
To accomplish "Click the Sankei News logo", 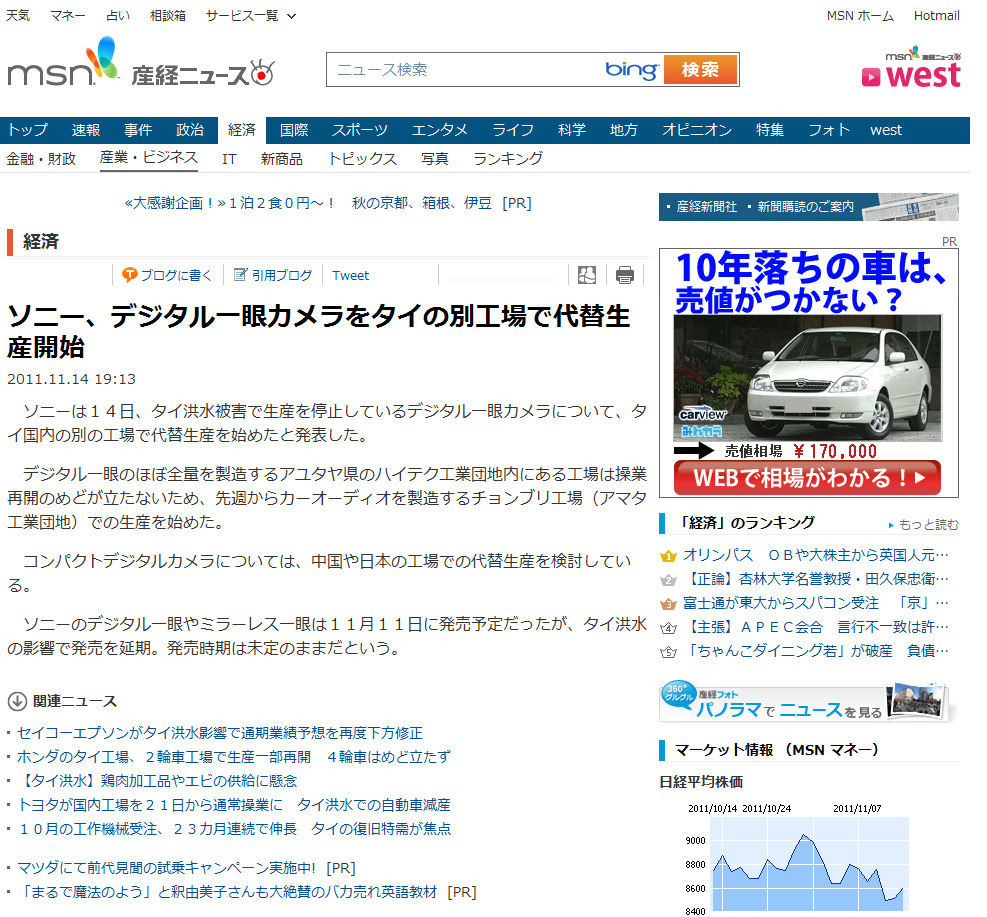I will [x=203, y=74].
